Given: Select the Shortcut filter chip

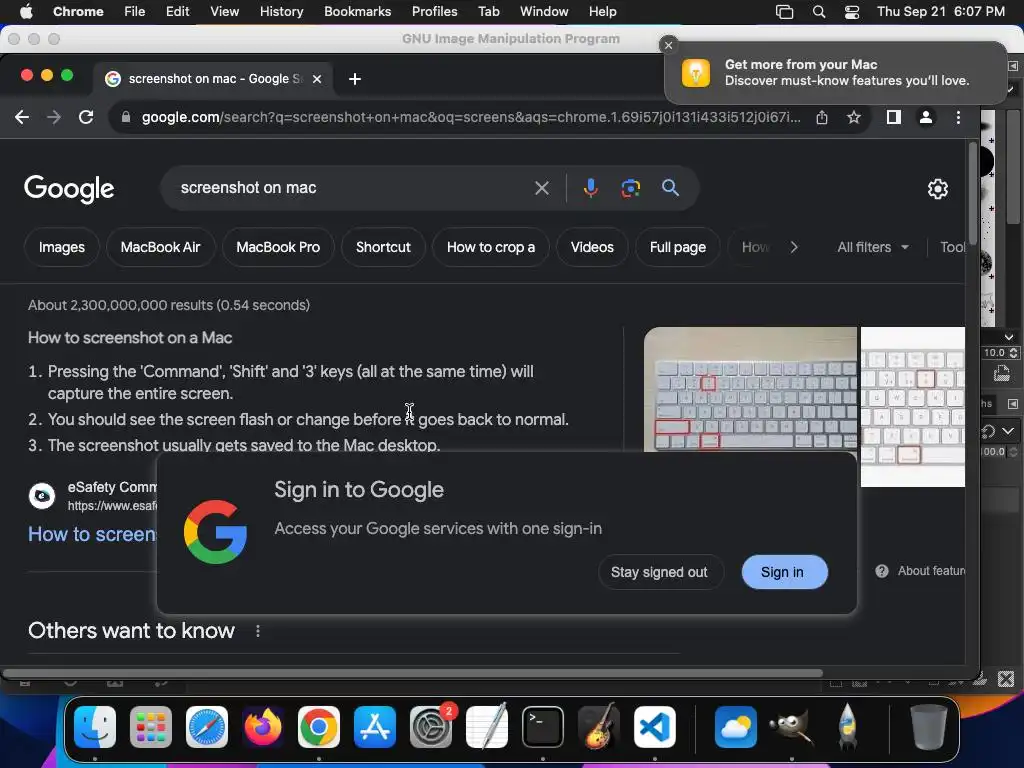Looking at the screenshot, I should 383,247.
